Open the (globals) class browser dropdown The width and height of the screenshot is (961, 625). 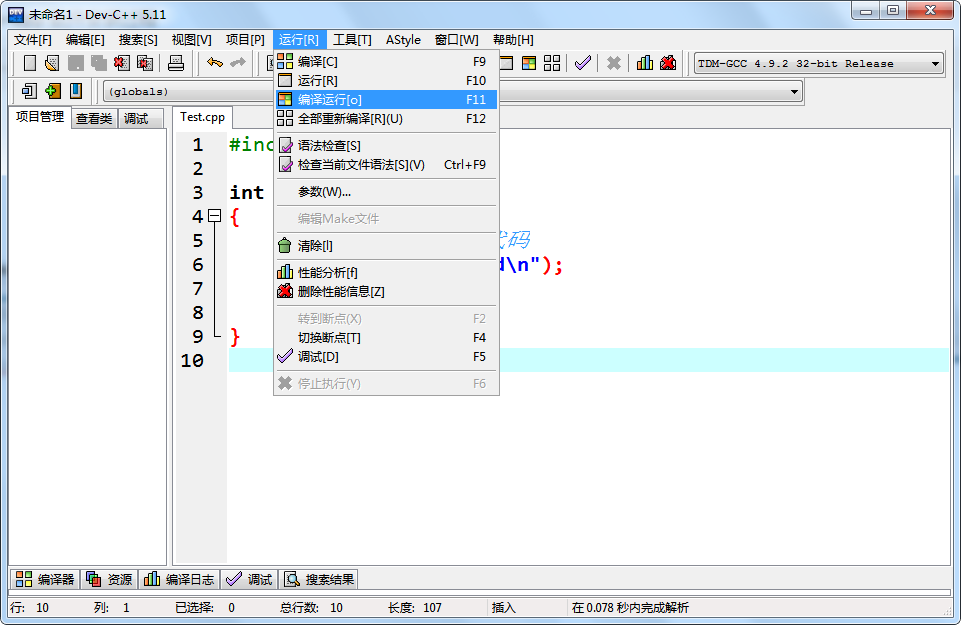point(795,91)
